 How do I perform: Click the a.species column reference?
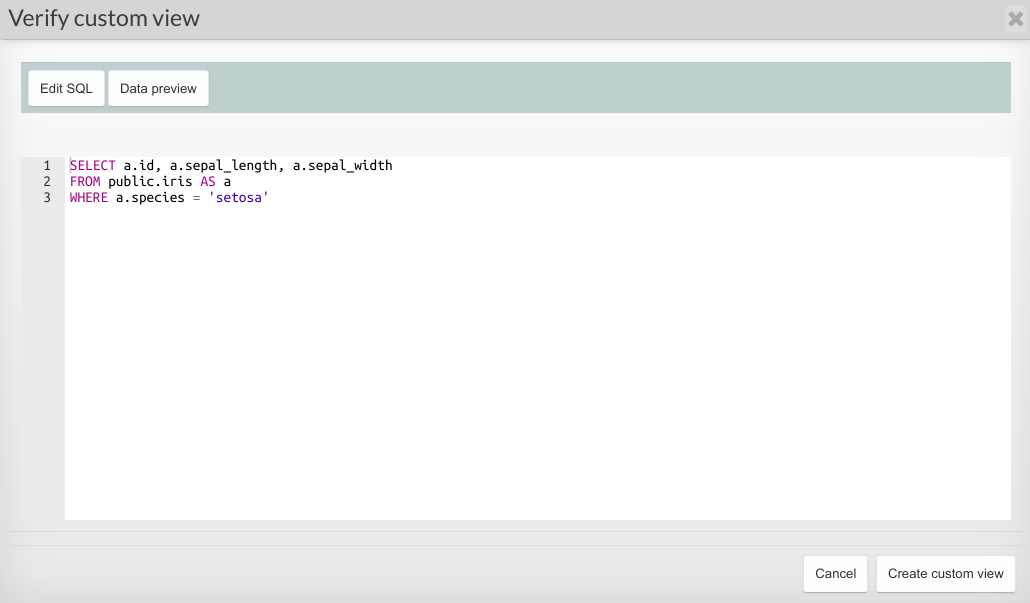pos(148,197)
